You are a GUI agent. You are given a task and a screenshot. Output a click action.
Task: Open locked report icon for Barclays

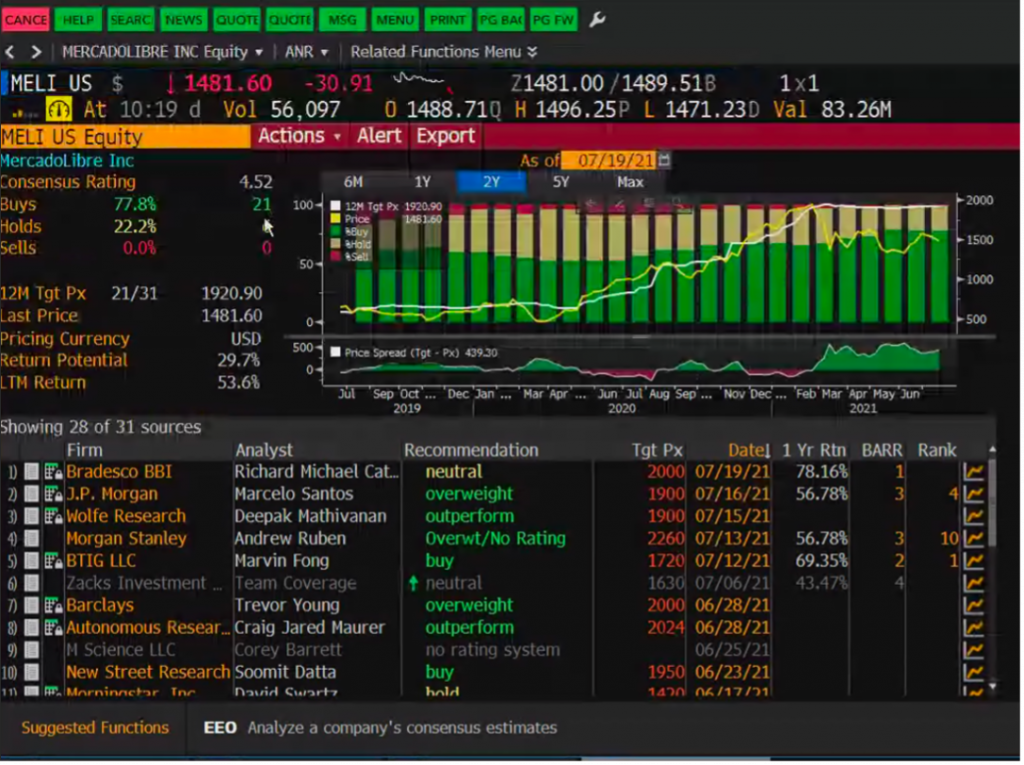click(x=53, y=606)
